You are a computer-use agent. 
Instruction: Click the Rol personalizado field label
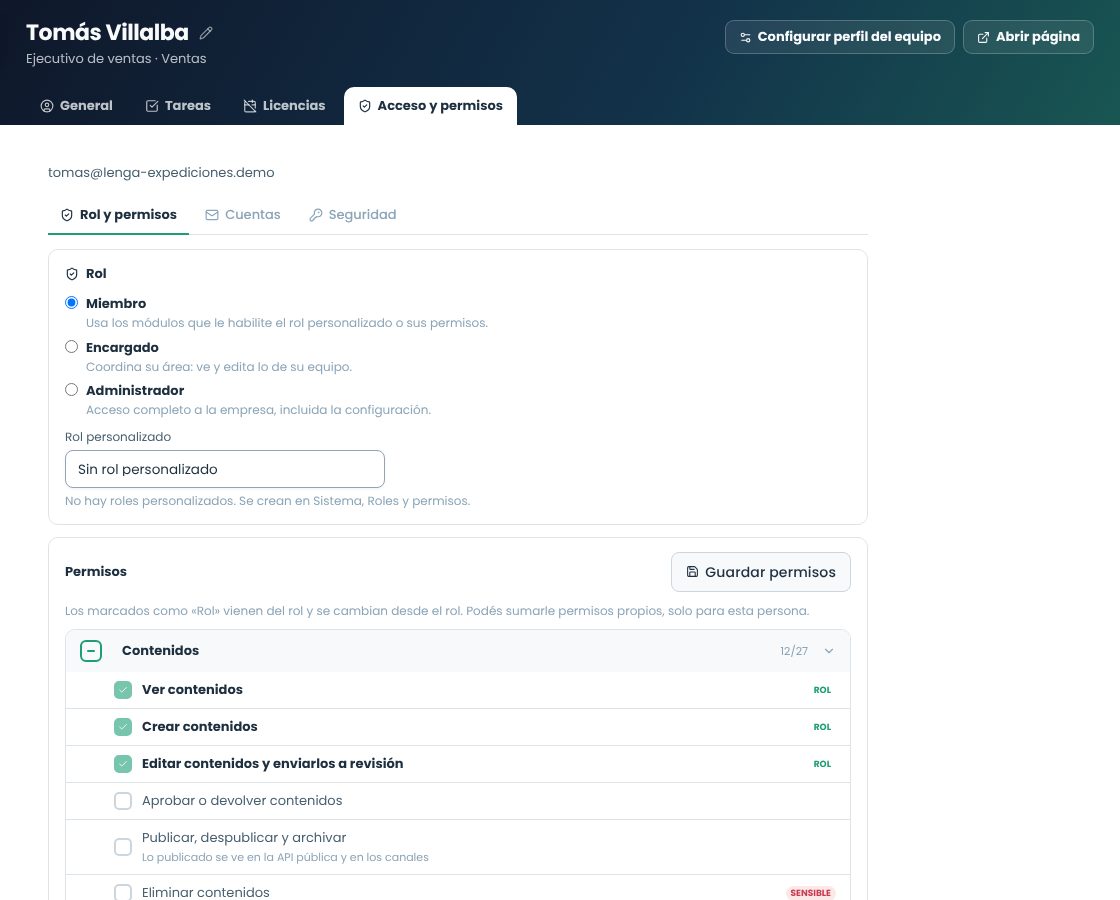click(118, 437)
